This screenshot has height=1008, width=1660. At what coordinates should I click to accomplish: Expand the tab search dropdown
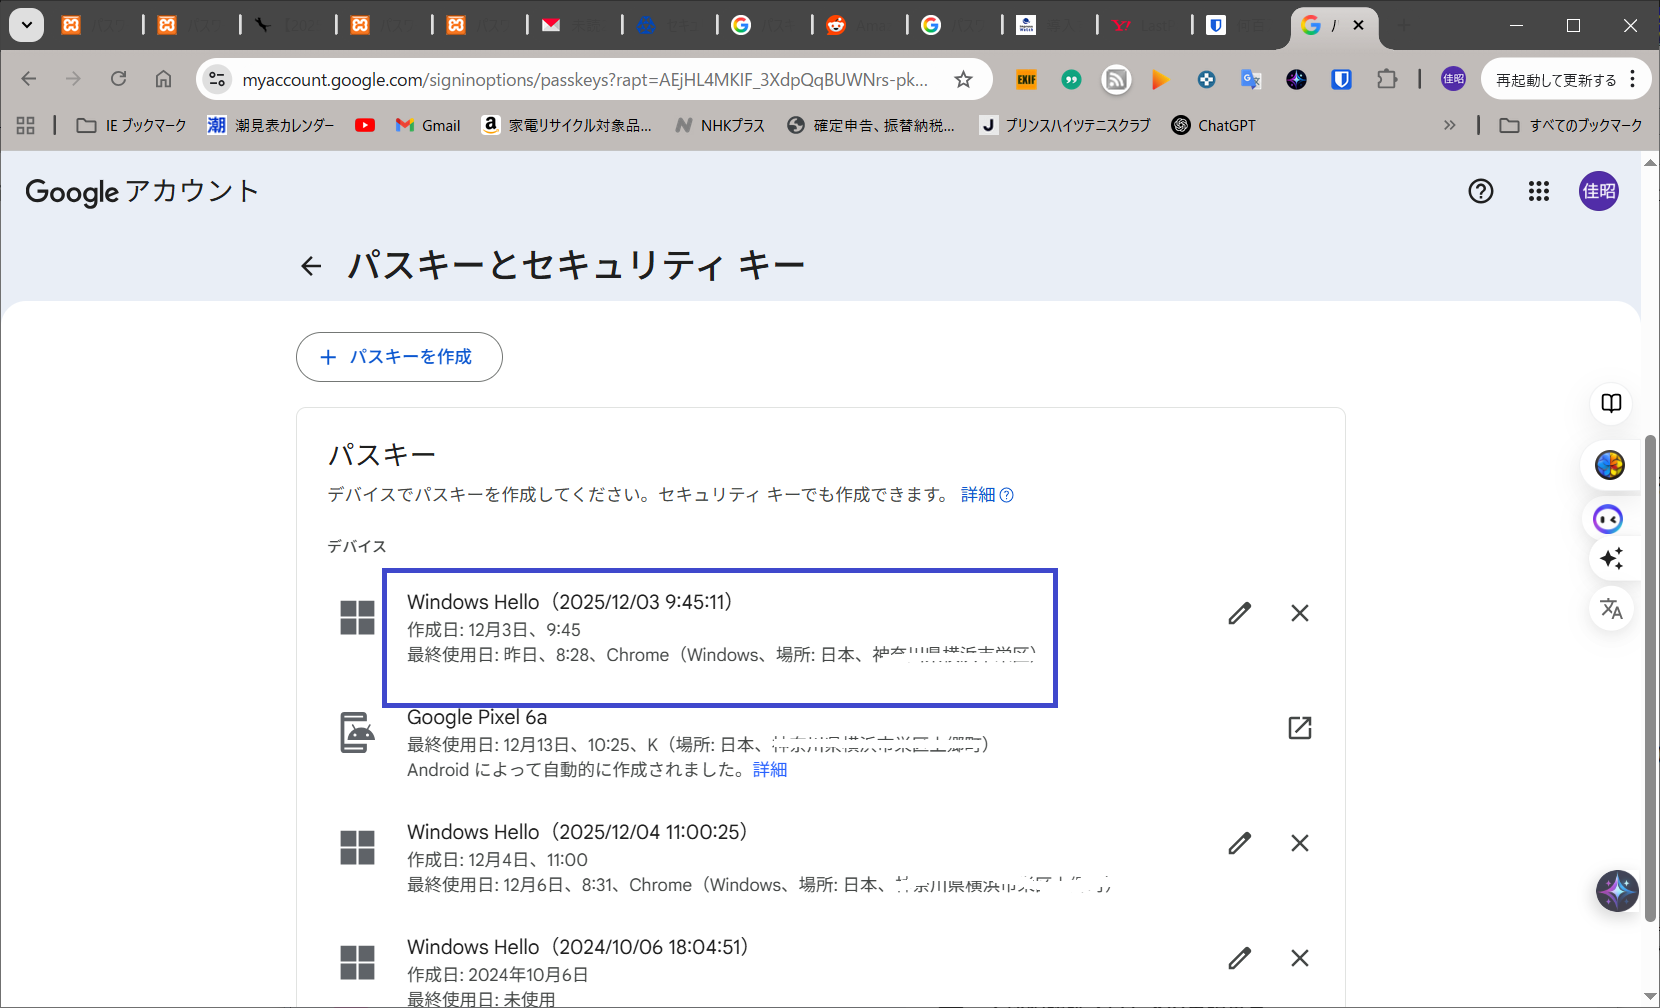(26, 25)
